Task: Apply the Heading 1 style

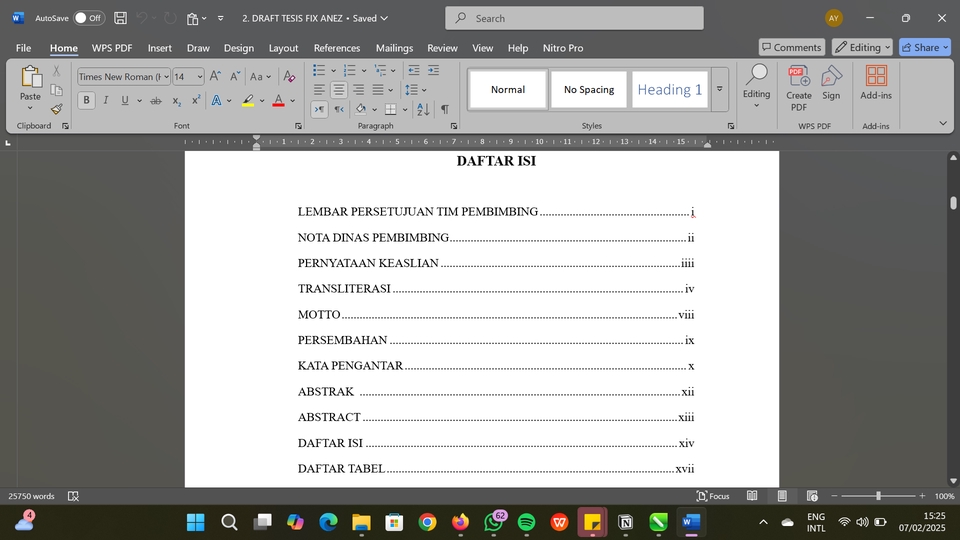Action: click(670, 89)
